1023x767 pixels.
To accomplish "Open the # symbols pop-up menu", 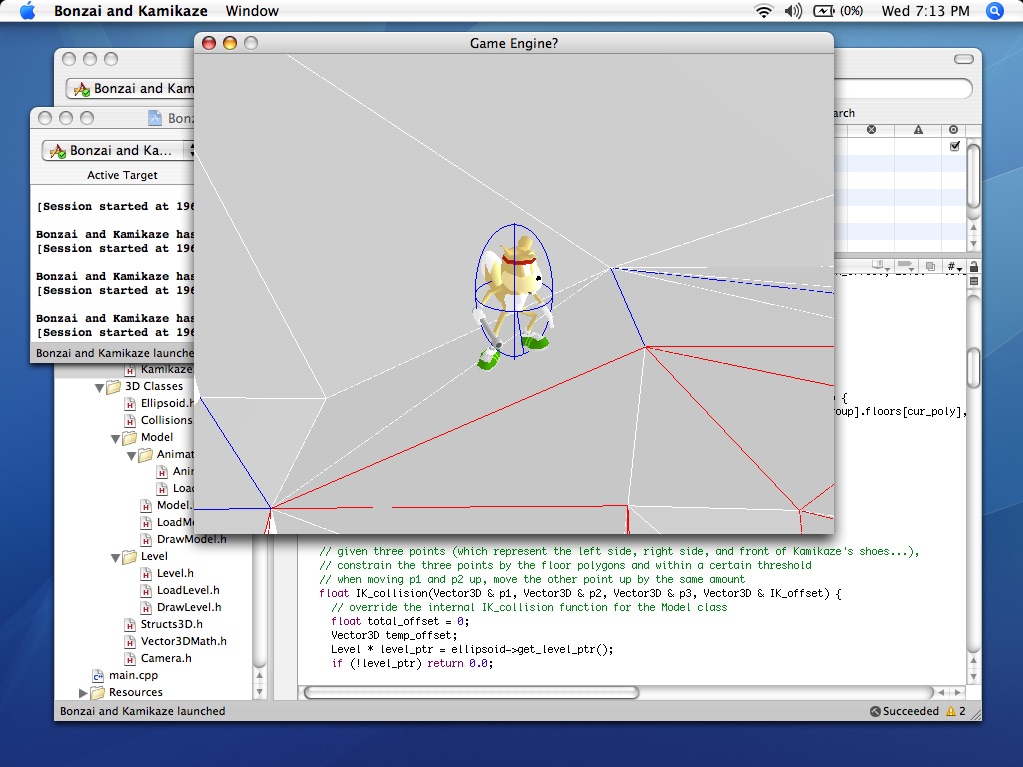I will click(x=954, y=266).
